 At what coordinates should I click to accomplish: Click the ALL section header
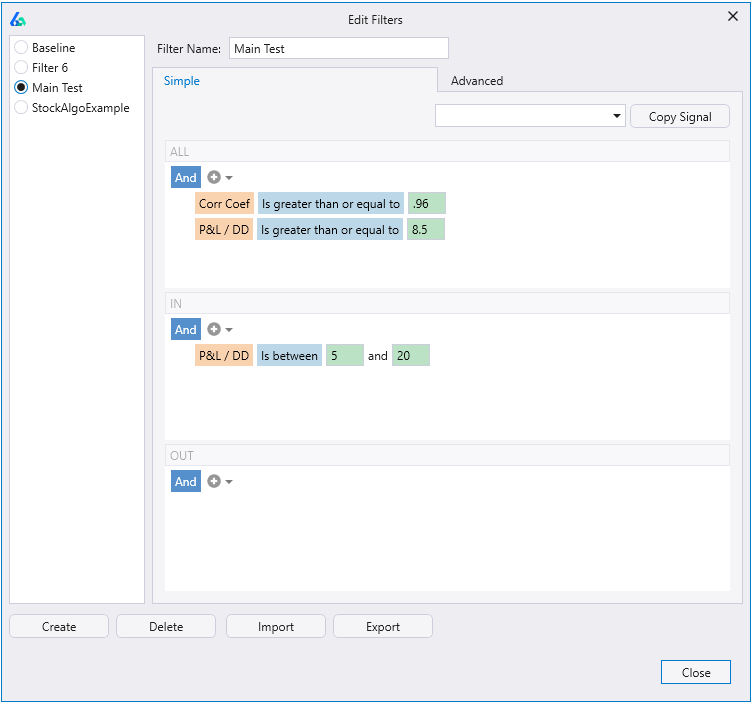[x=447, y=151]
